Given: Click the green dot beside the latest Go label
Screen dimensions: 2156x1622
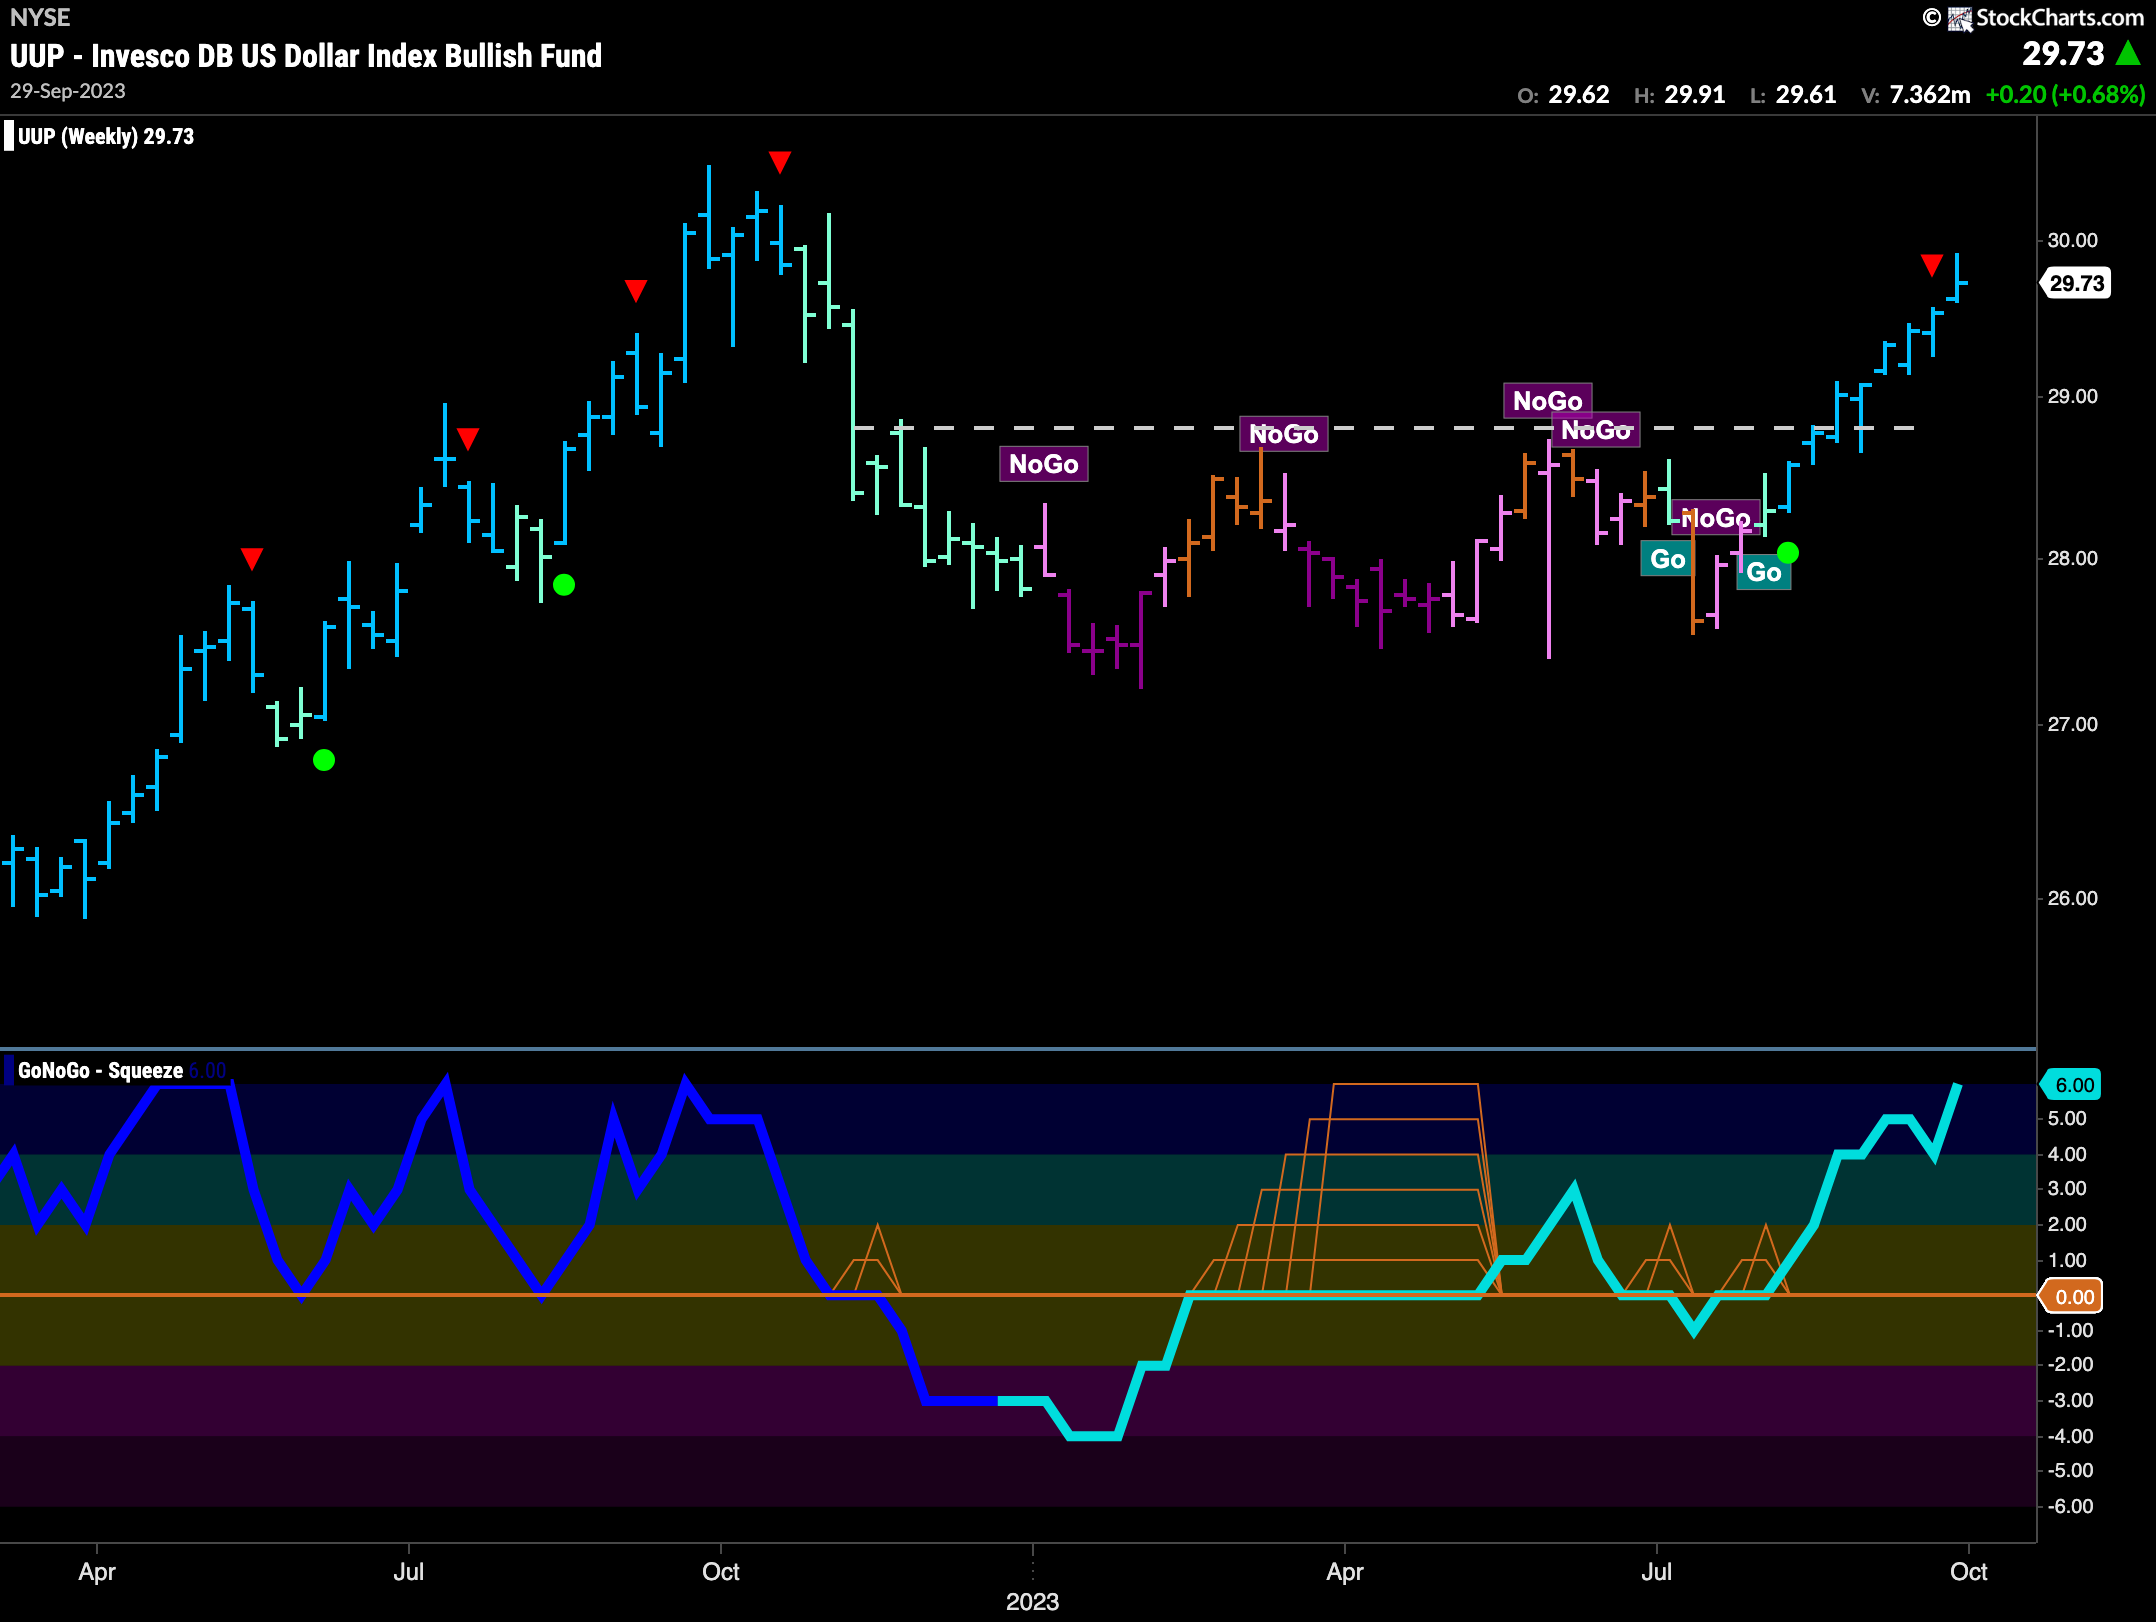Looking at the screenshot, I should point(1788,552).
